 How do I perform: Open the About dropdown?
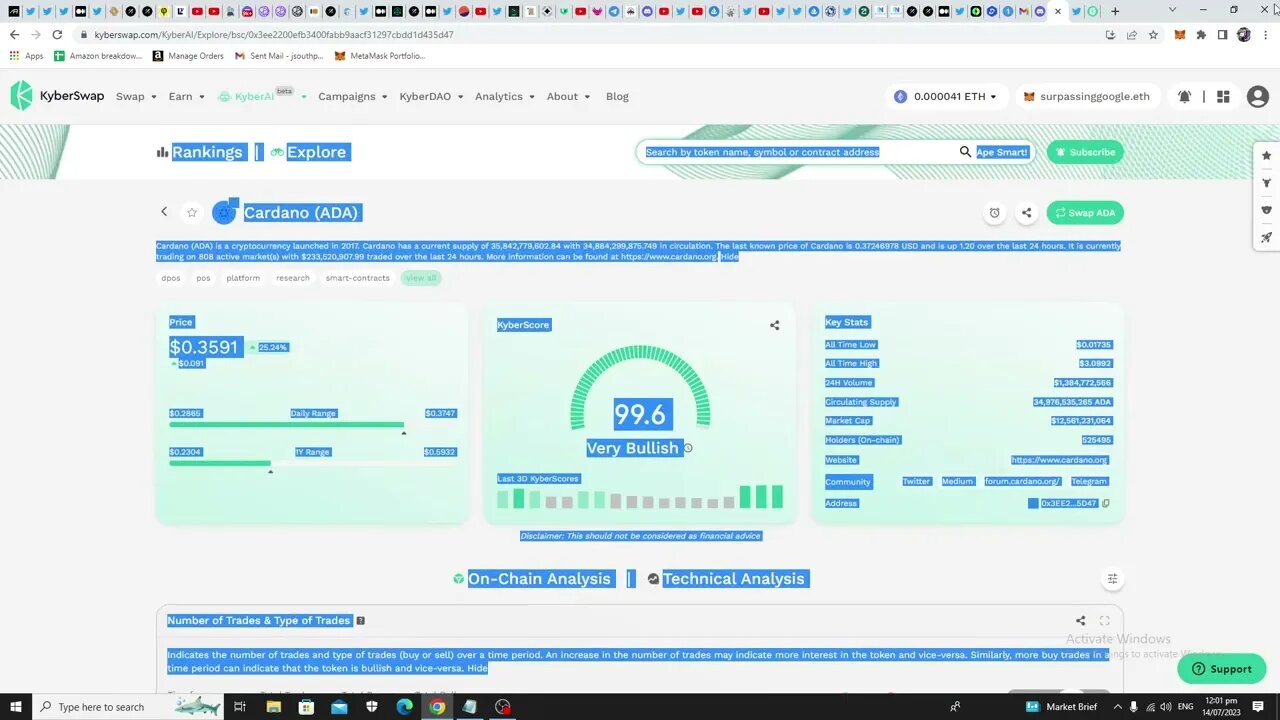(568, 96)
